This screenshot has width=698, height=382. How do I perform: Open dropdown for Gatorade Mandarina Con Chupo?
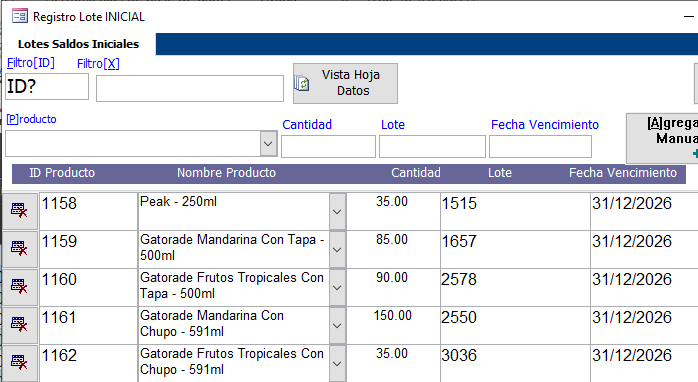(x=337, y=325)
